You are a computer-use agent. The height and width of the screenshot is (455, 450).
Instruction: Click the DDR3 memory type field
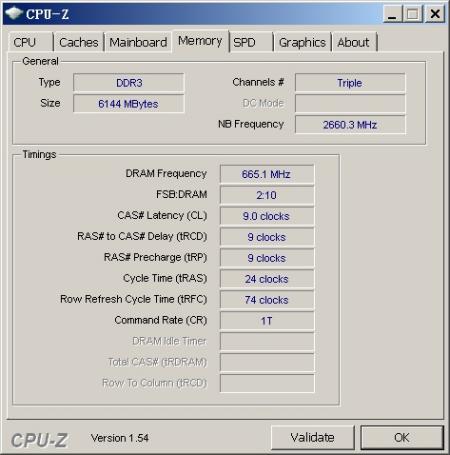pyautogui.click(x=129, y=83)
